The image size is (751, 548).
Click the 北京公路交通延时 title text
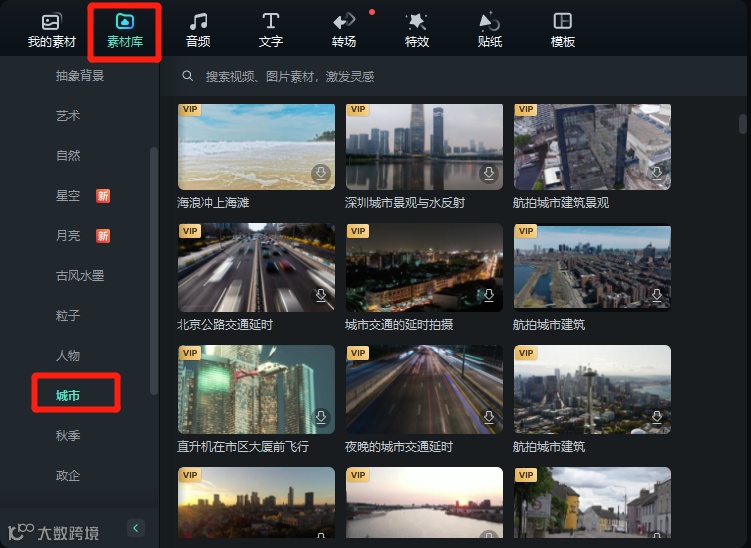pyautogui.click(x=225, y=325)
